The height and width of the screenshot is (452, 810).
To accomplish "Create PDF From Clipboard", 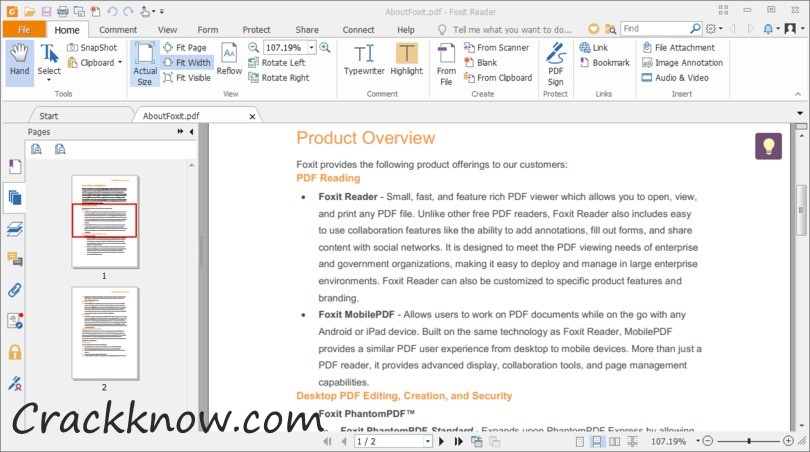I will tap(498, 77).
